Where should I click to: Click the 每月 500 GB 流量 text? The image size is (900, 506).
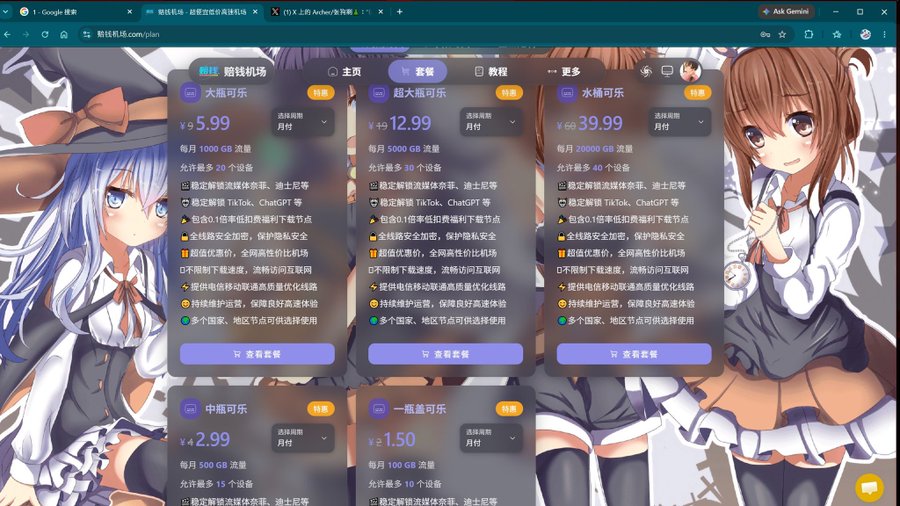coord(213,465)
